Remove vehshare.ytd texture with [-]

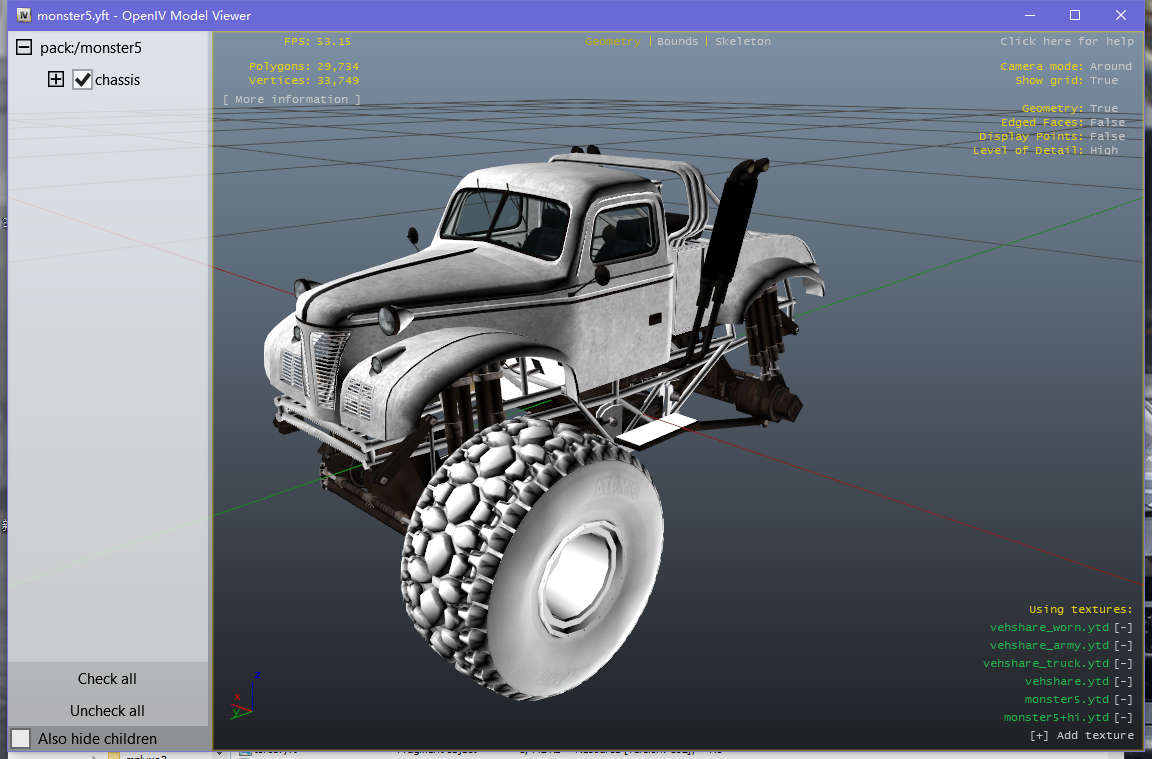1123,681
